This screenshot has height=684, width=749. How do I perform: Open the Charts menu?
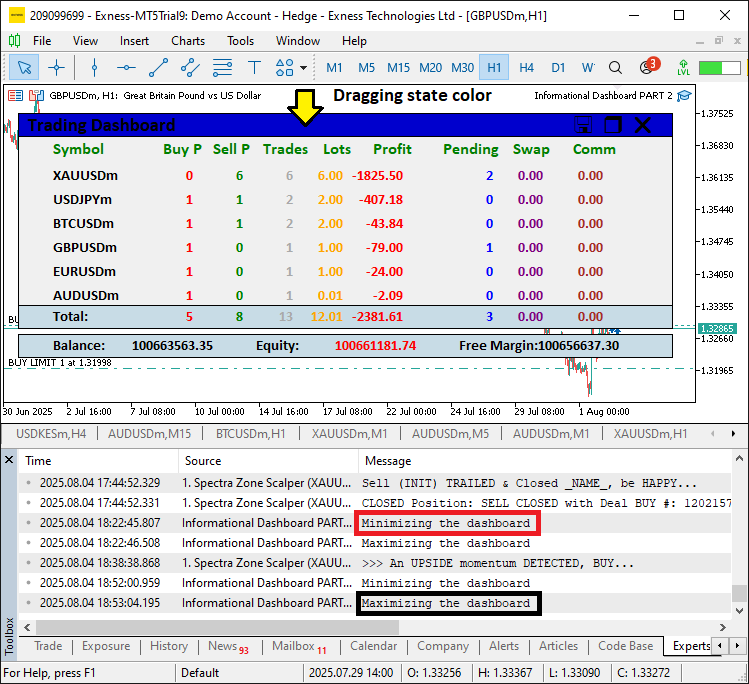[188, 41]
